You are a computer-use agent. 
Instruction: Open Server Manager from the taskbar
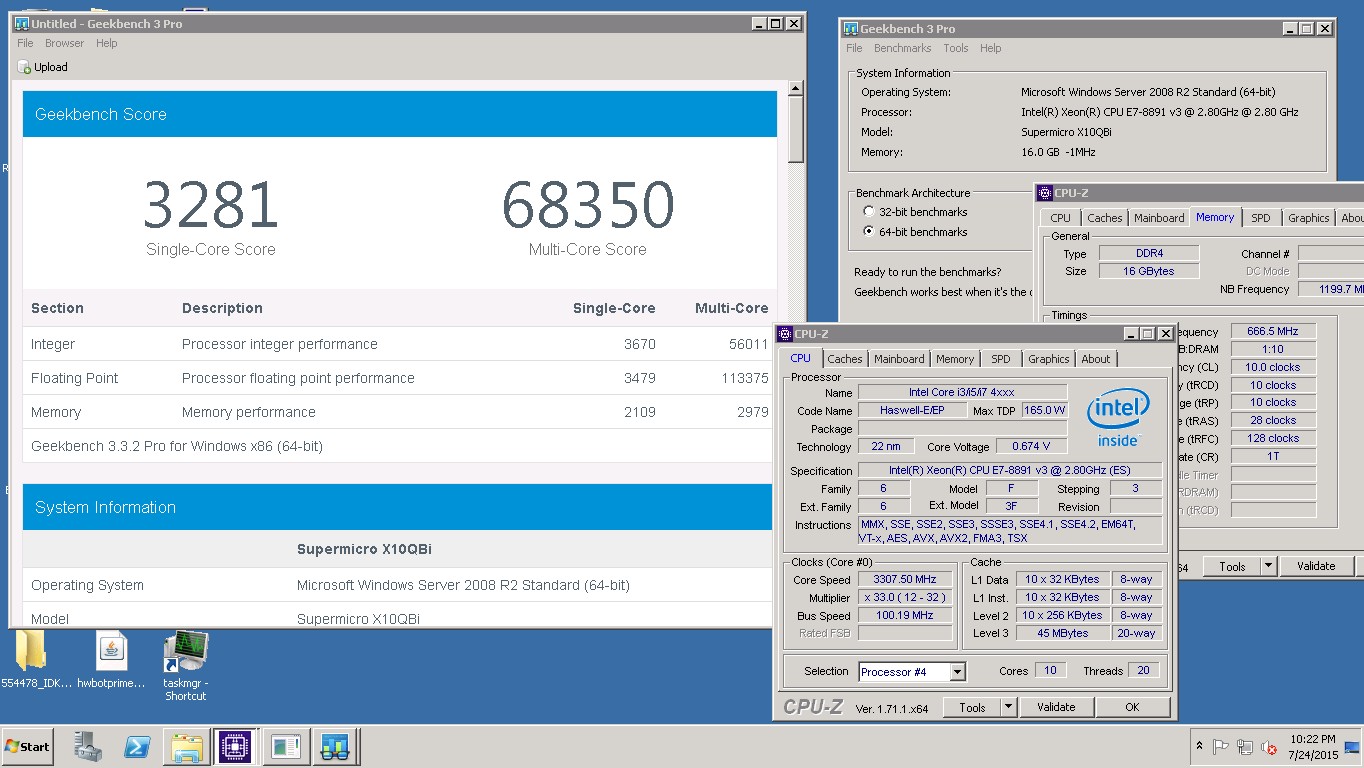point(88,746)
